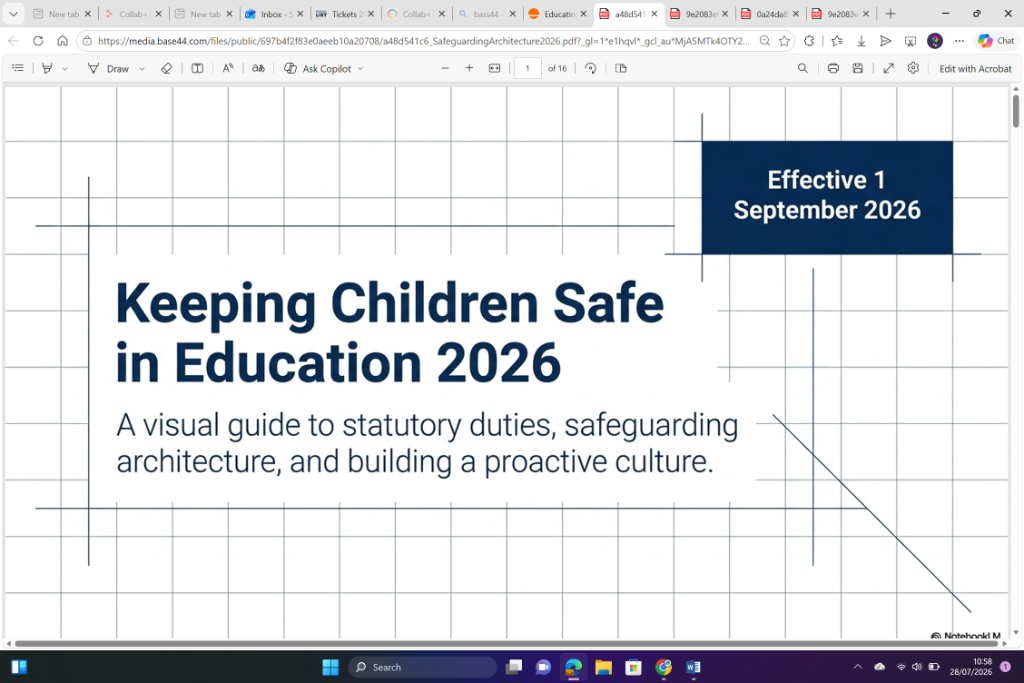Viewport: 1024px width, 683px height.
Task: Open Copilot Chat sidebar
Action: (997, 40)
